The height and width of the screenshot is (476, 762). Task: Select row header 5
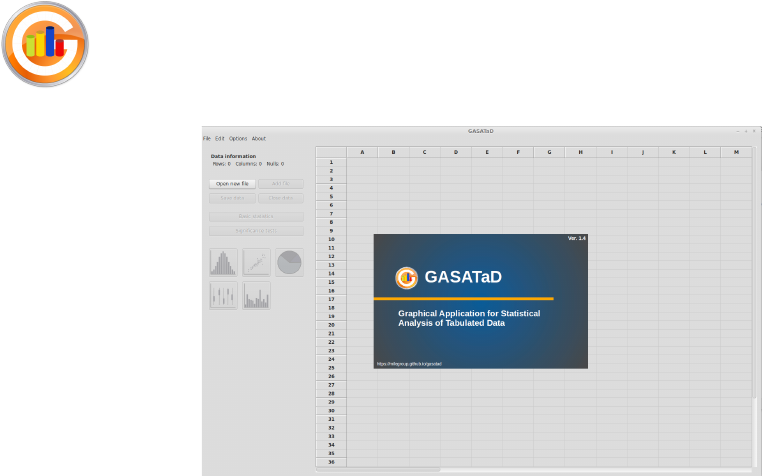point(331,196)
